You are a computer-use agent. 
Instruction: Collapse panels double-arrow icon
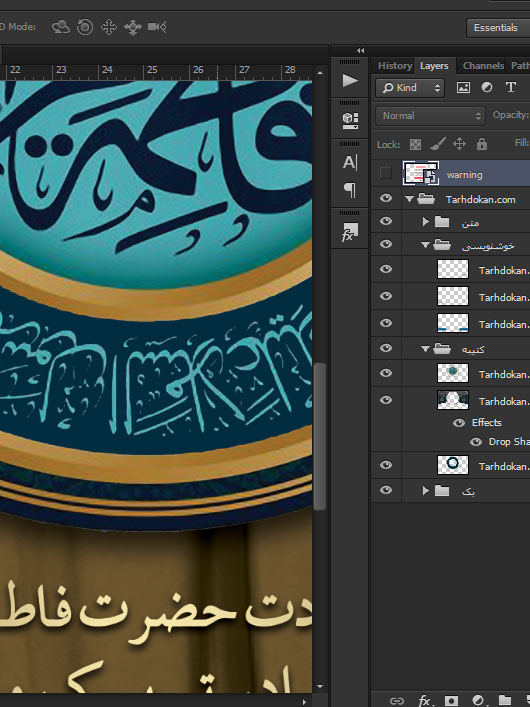tap(360, 50)
